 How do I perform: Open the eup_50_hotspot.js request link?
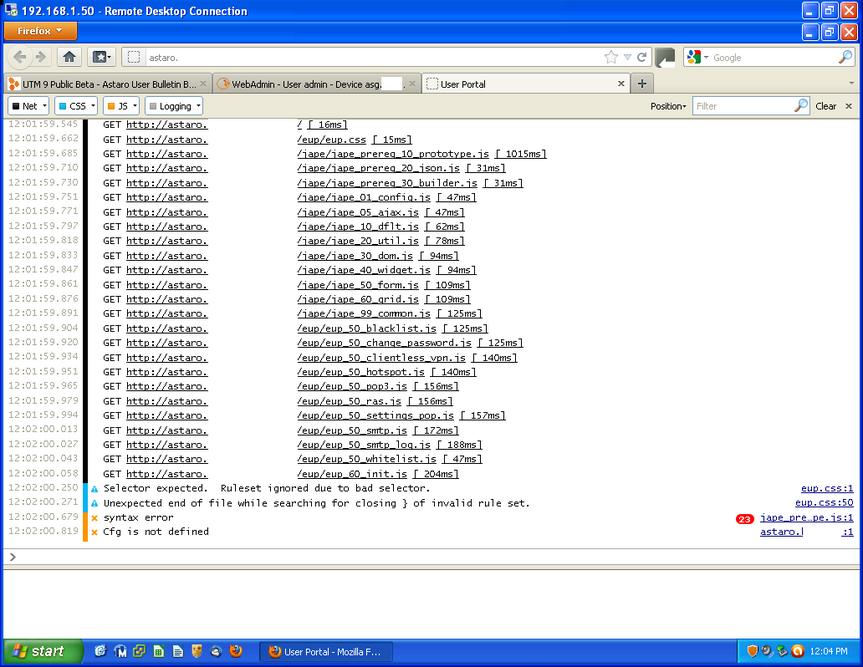(x=361, y=372)
